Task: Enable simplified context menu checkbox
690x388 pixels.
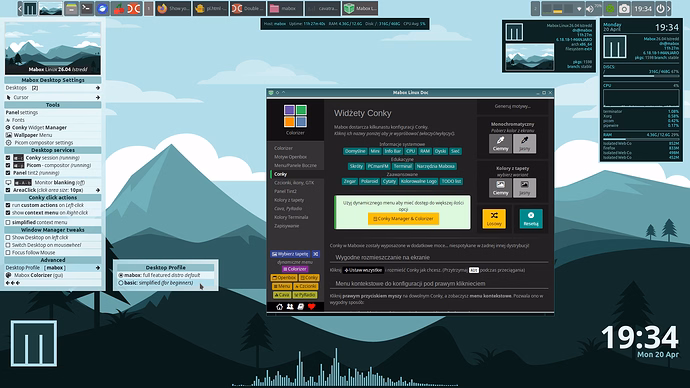Action: tap(8, 222)
